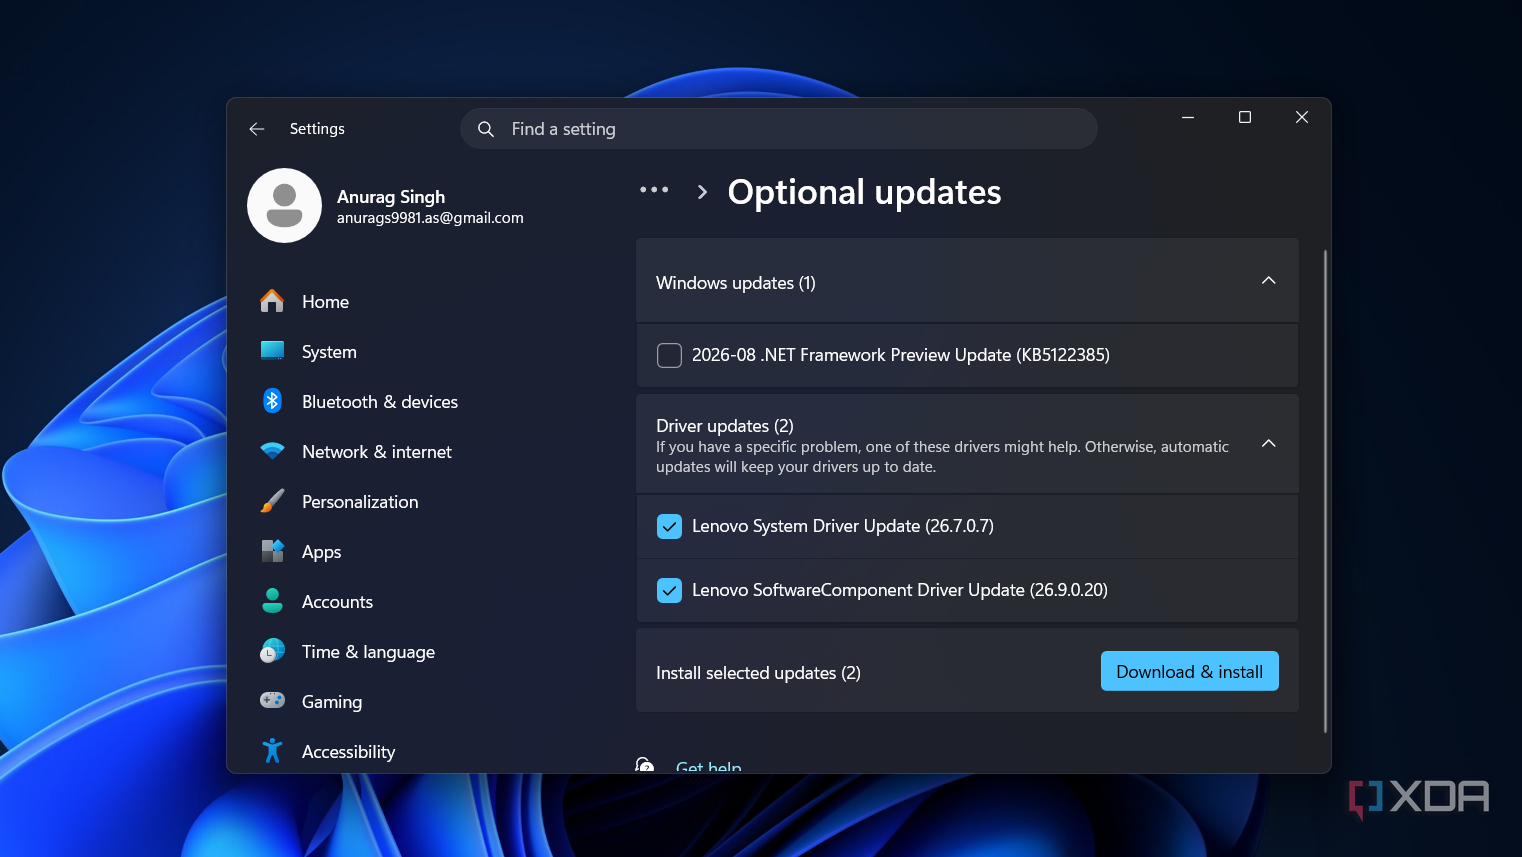Click the Accounts person icon
The width and height of the screenshot is (1522, 857).
tap(272, 601)
